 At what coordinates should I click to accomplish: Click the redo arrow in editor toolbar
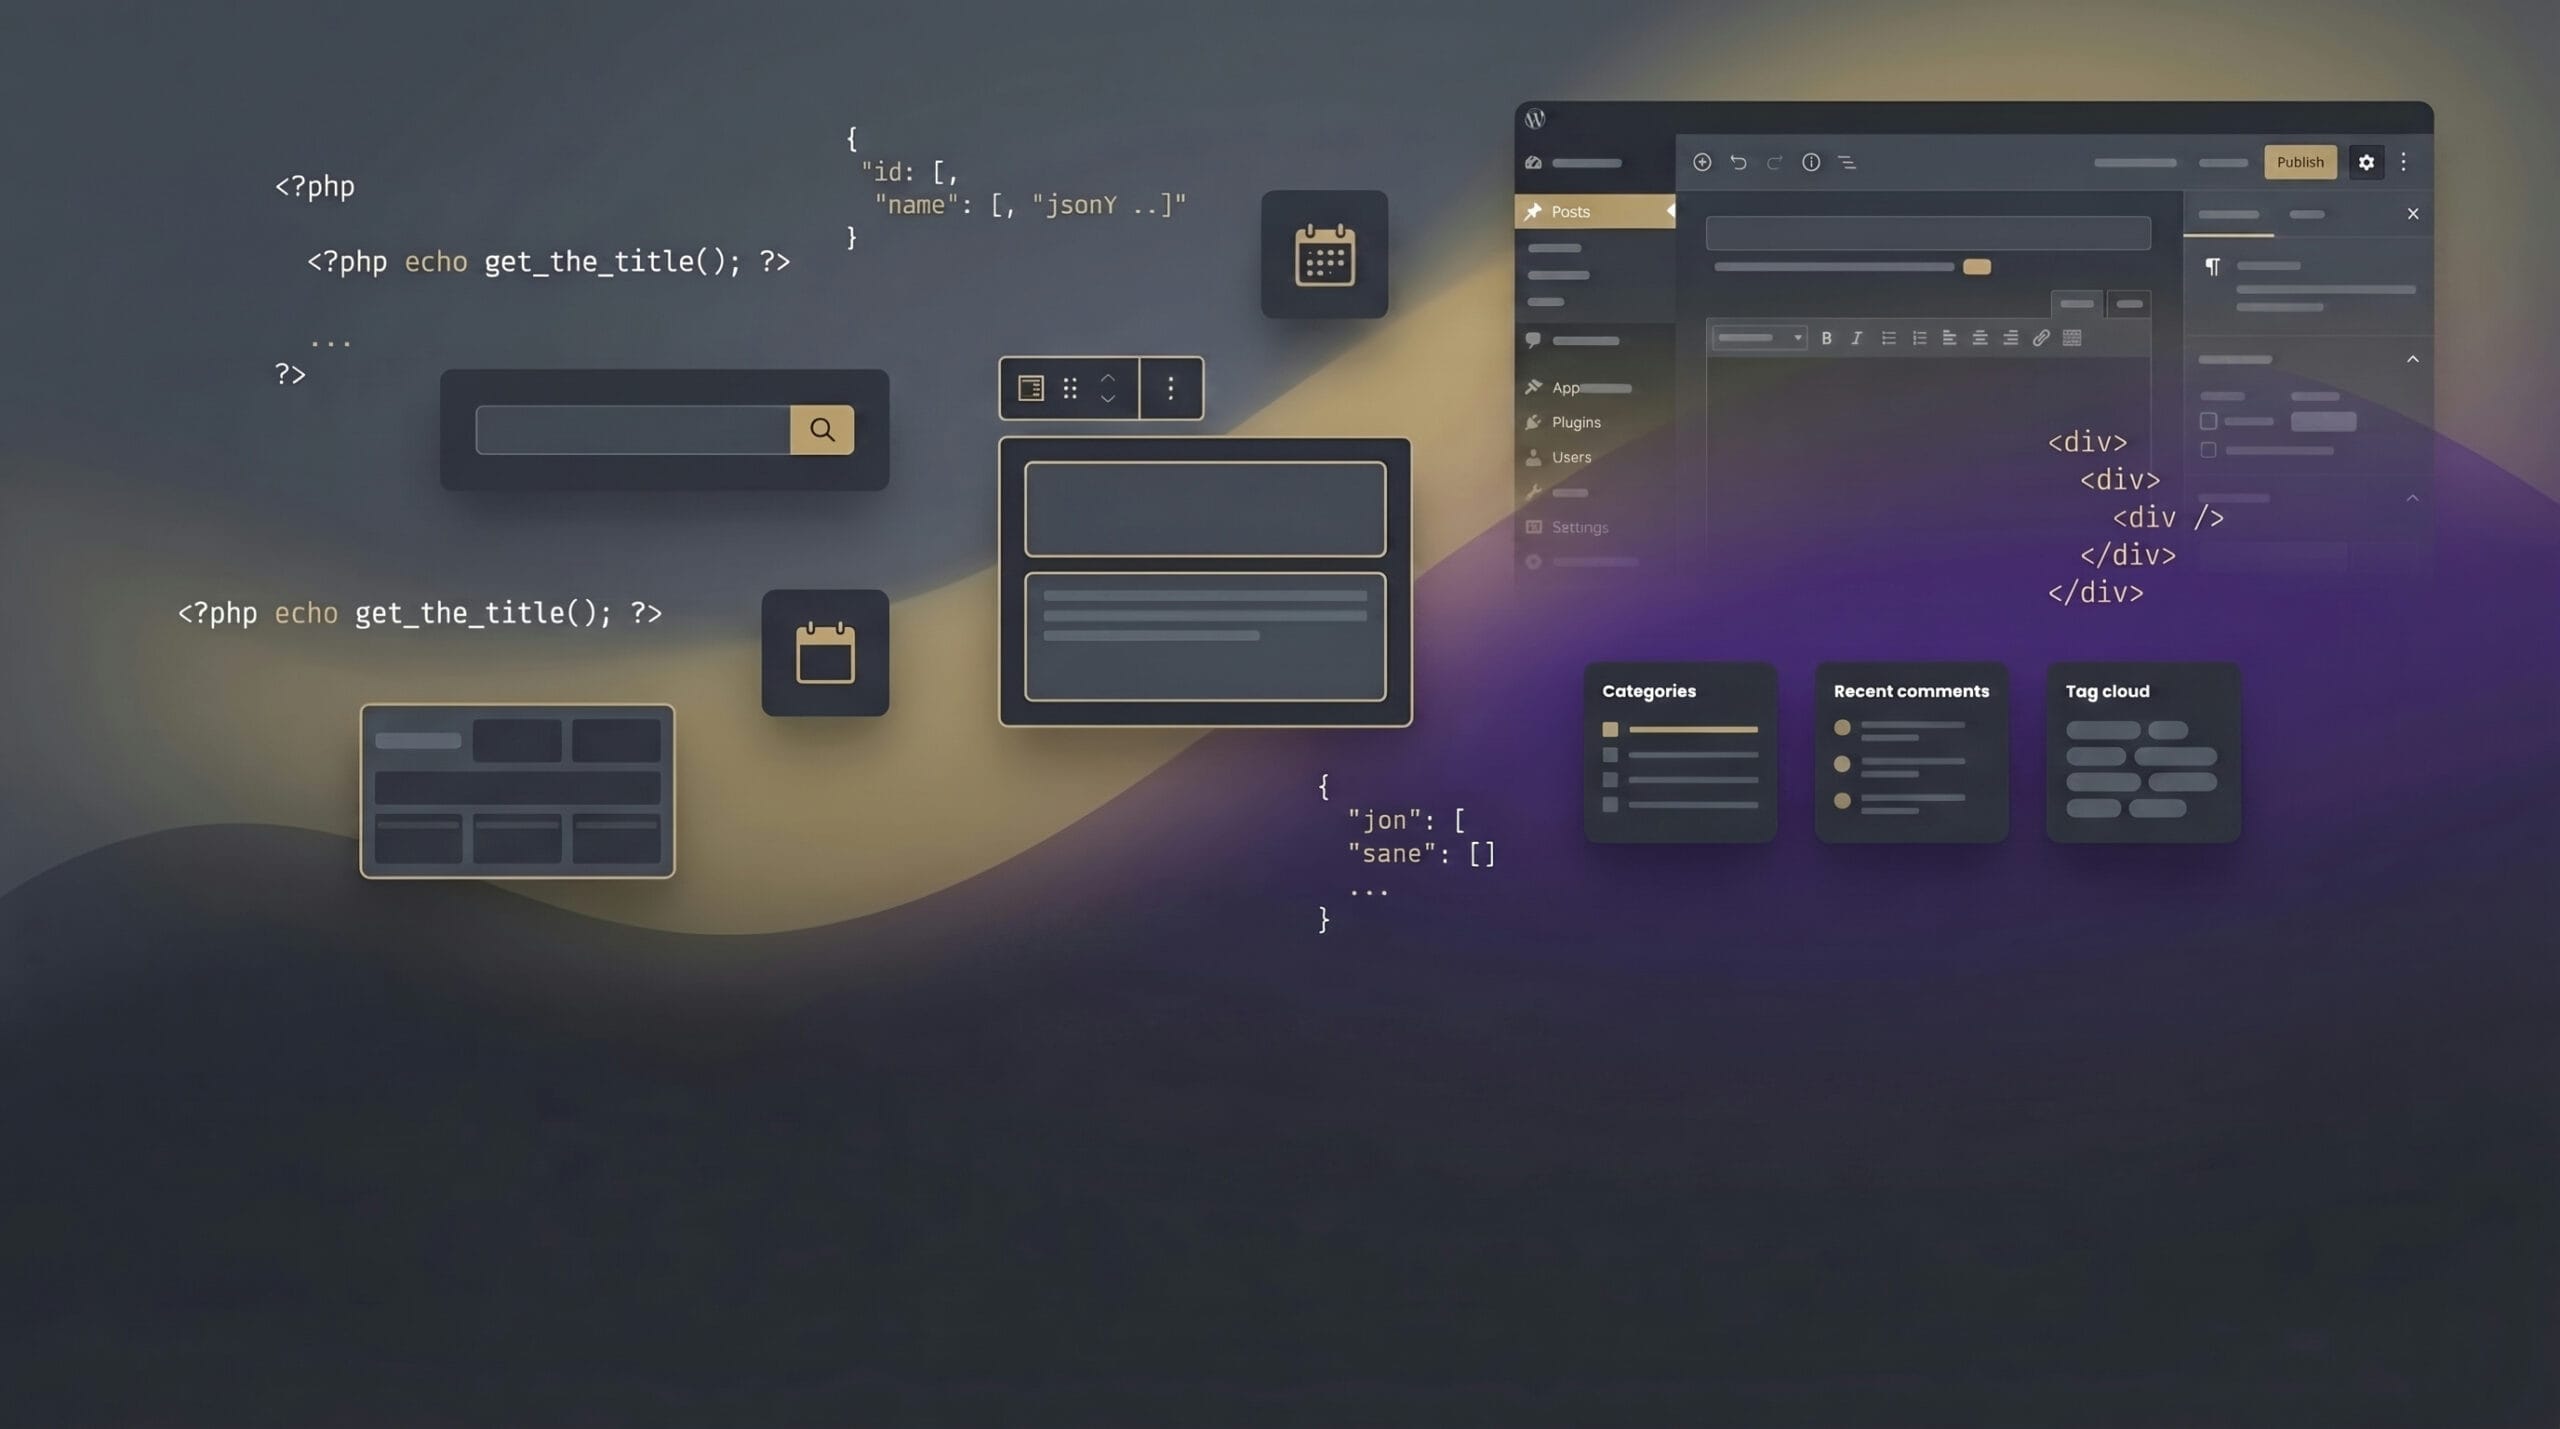click(x=1774, y=162)
